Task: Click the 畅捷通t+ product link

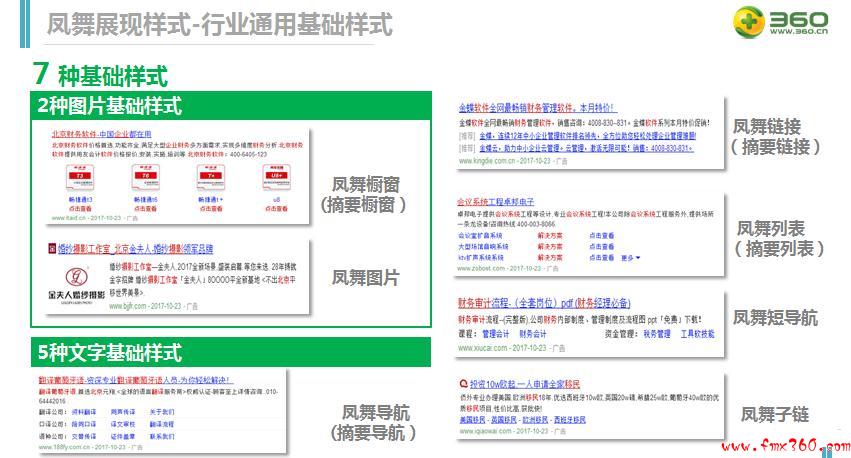Action: click(211, 200)
